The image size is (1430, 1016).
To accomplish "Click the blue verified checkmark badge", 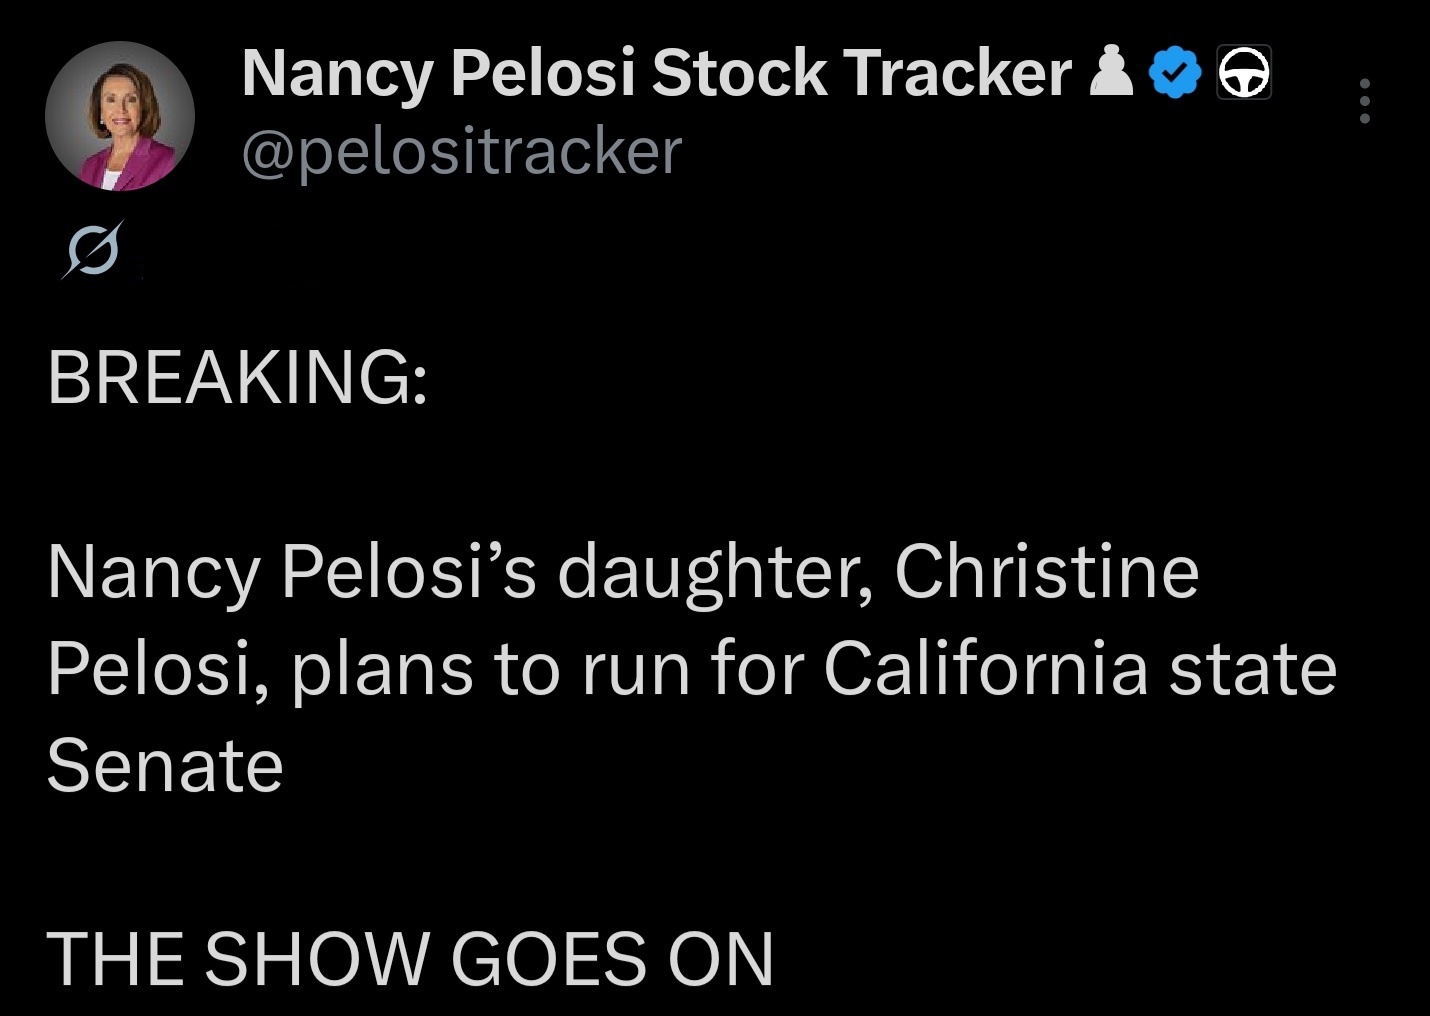I will 1174,73.
